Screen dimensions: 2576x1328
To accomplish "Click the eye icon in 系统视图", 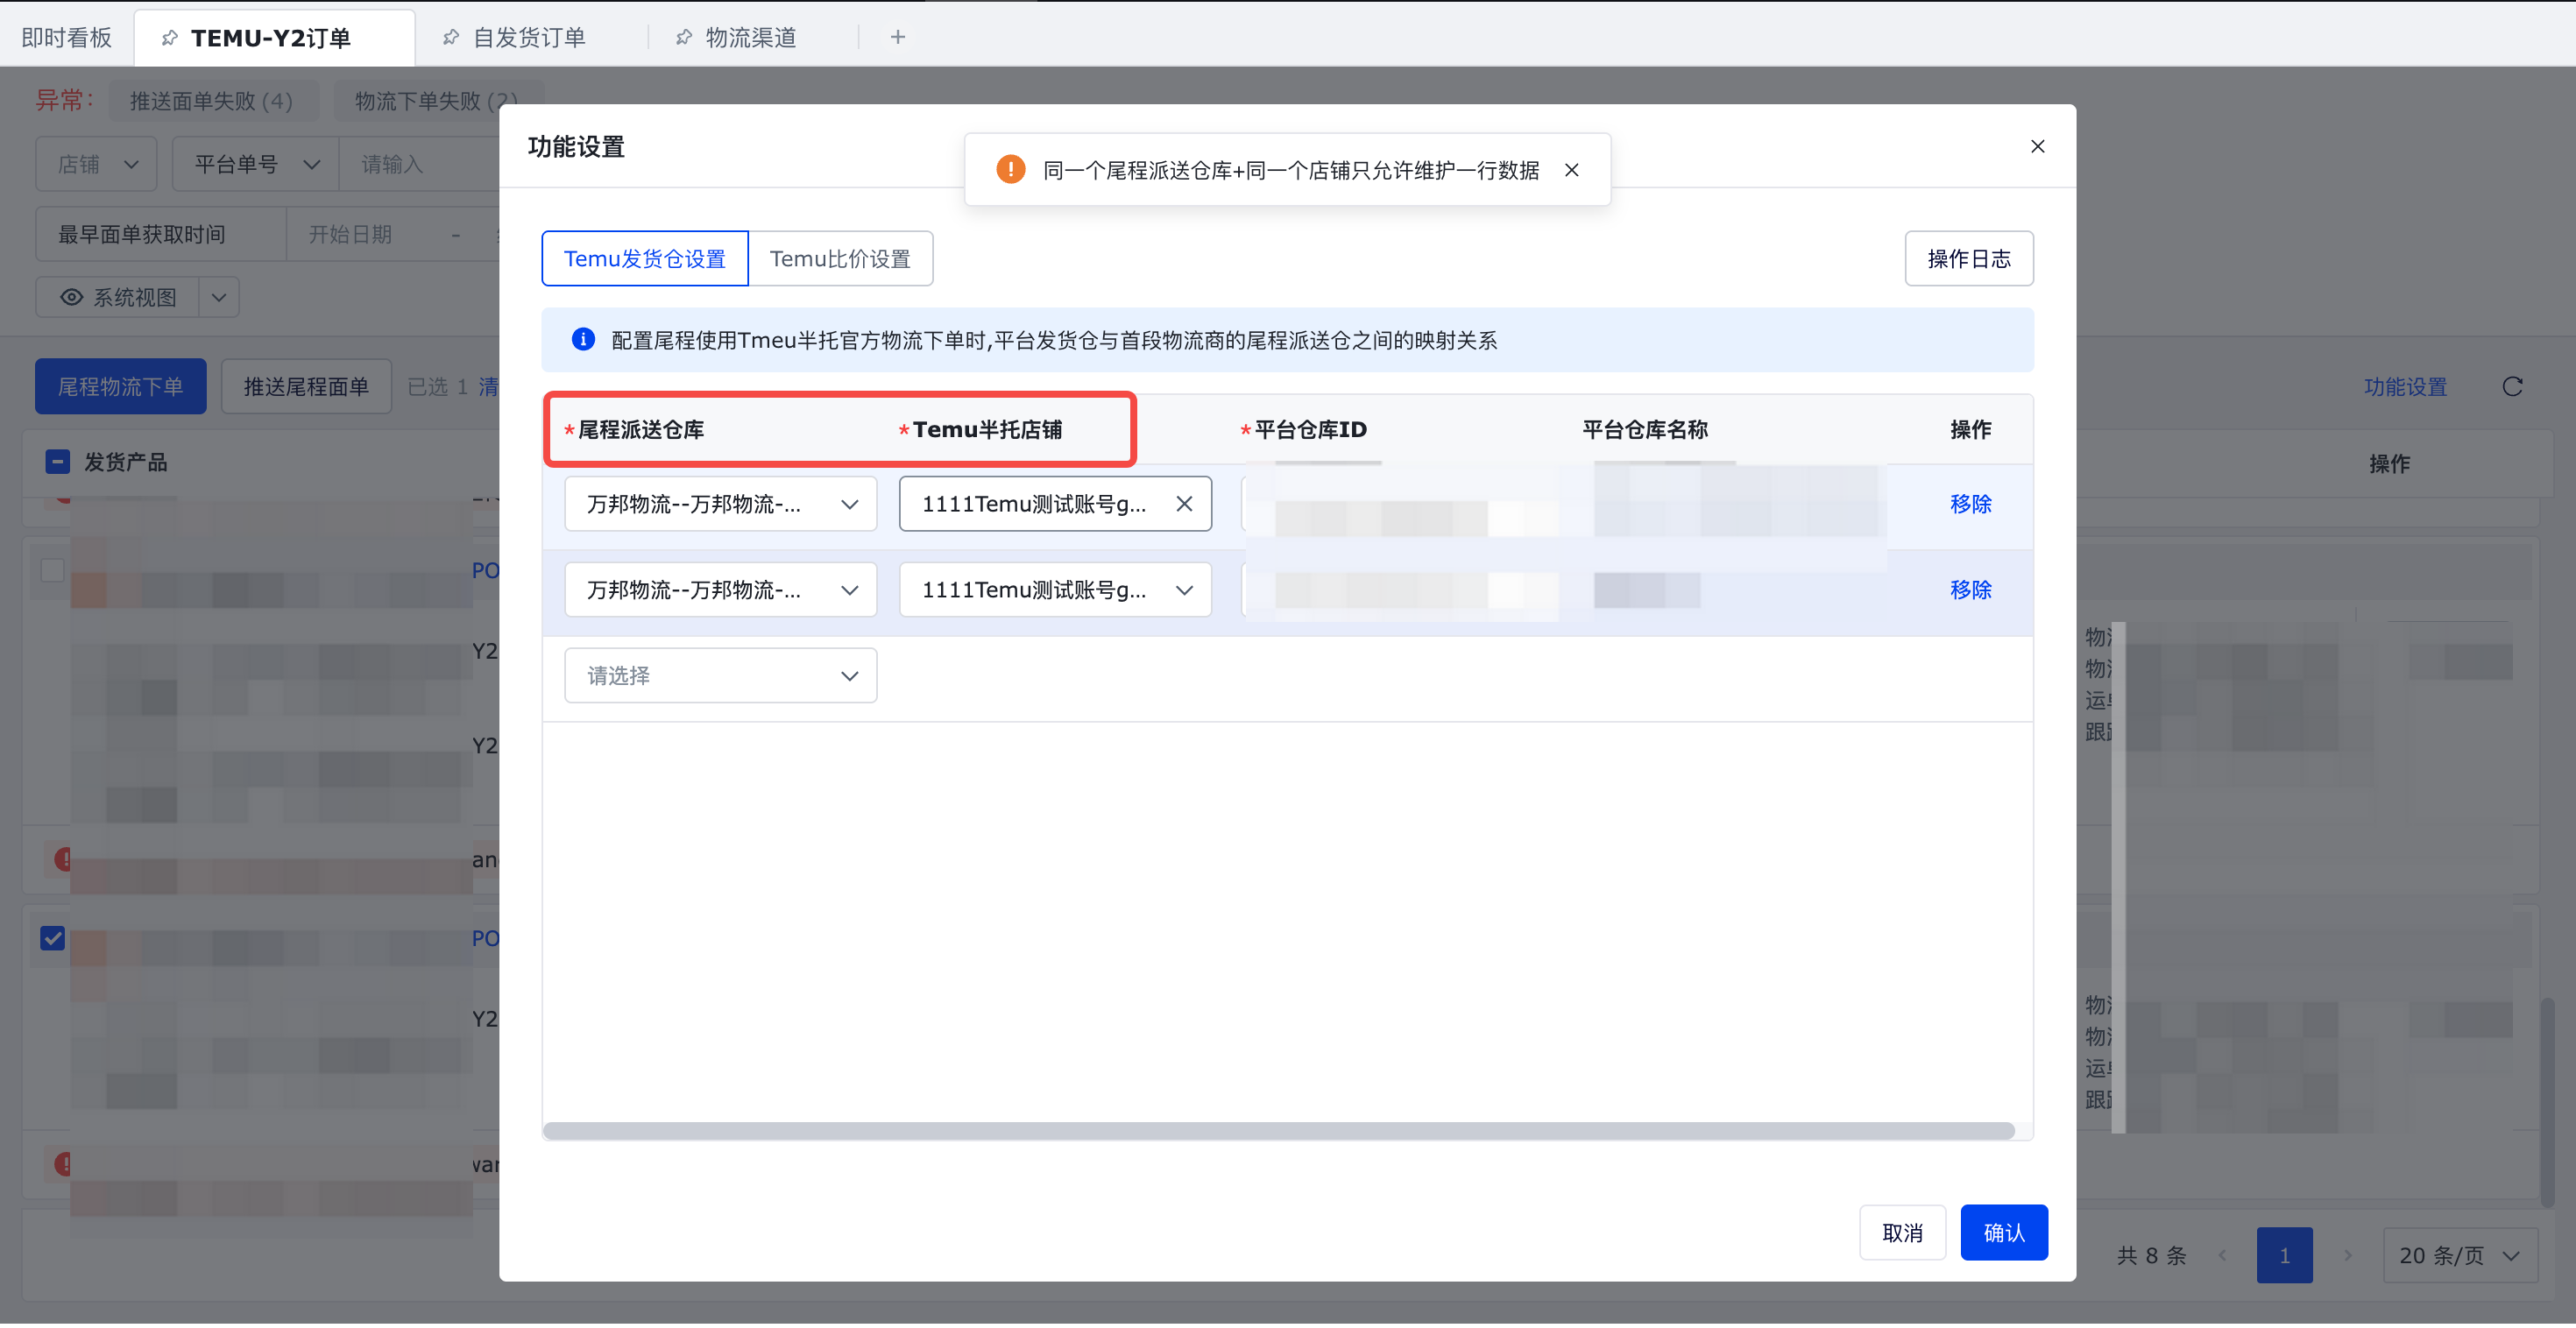I will 71,297.
